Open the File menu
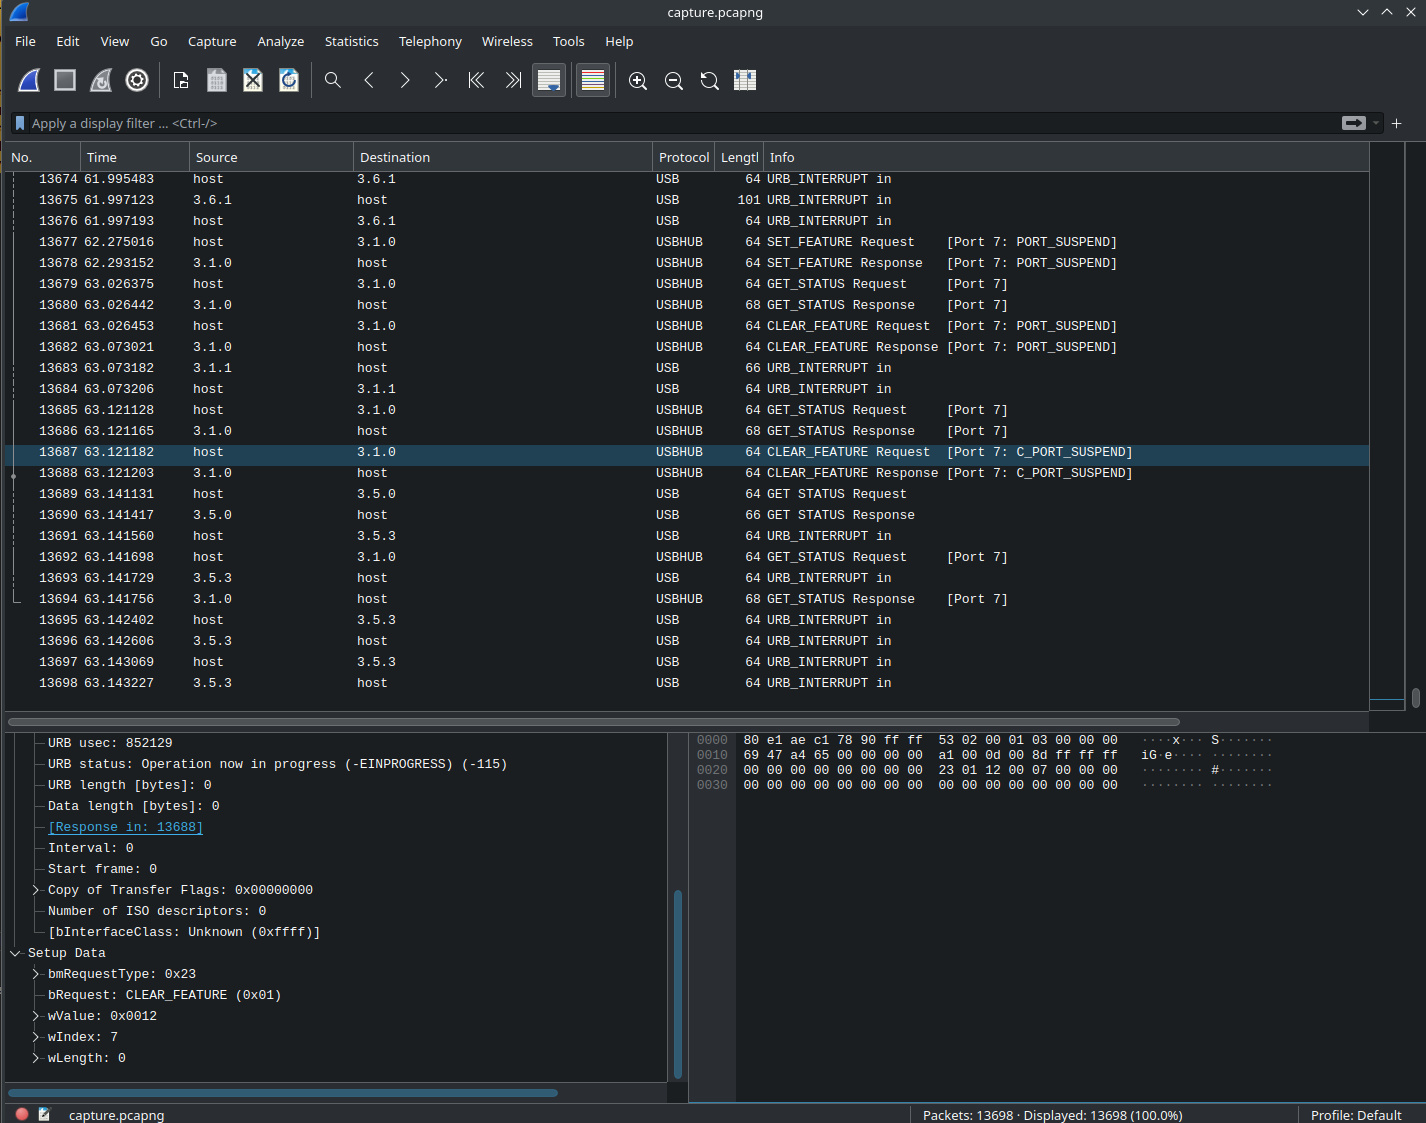Viewport: 1426px width, 1123px height. [x=25, y=41]
